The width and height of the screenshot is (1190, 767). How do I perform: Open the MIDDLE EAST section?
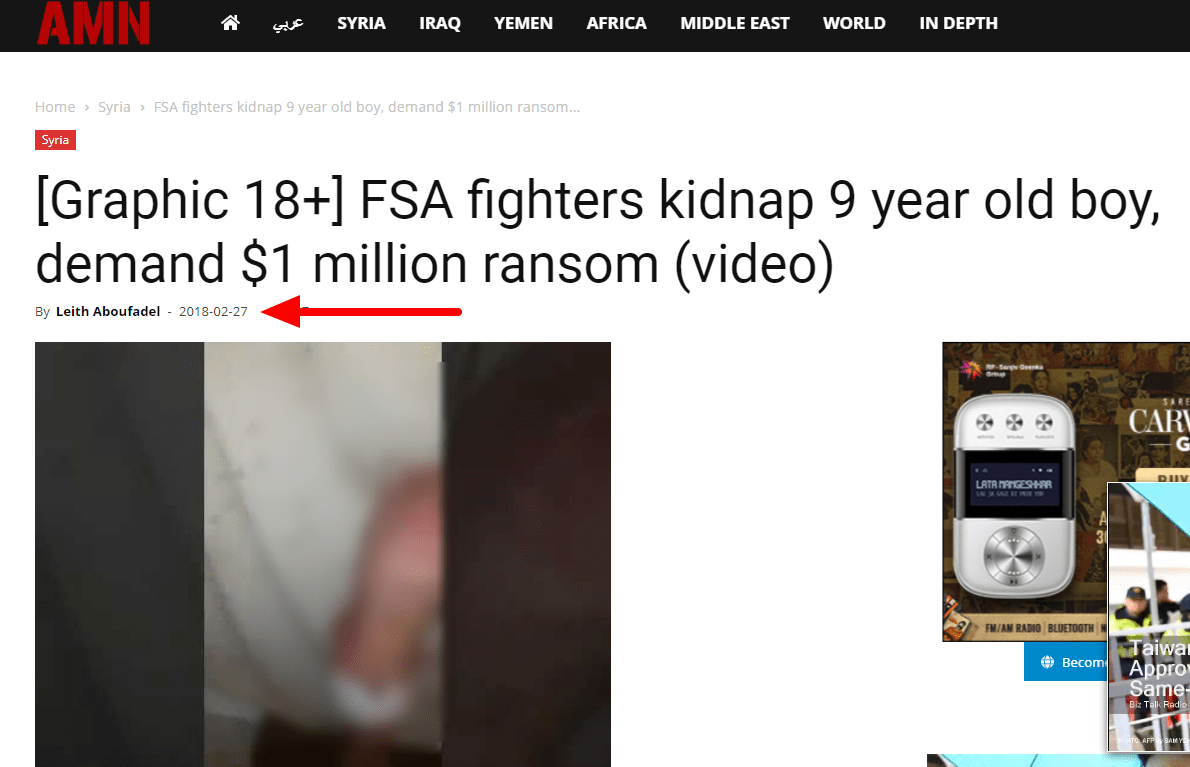pos(735,24)
